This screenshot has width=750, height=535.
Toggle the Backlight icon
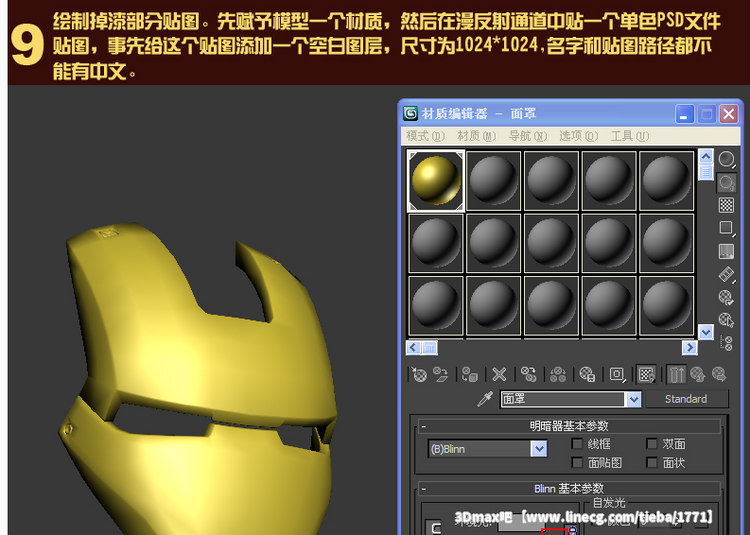727,183
